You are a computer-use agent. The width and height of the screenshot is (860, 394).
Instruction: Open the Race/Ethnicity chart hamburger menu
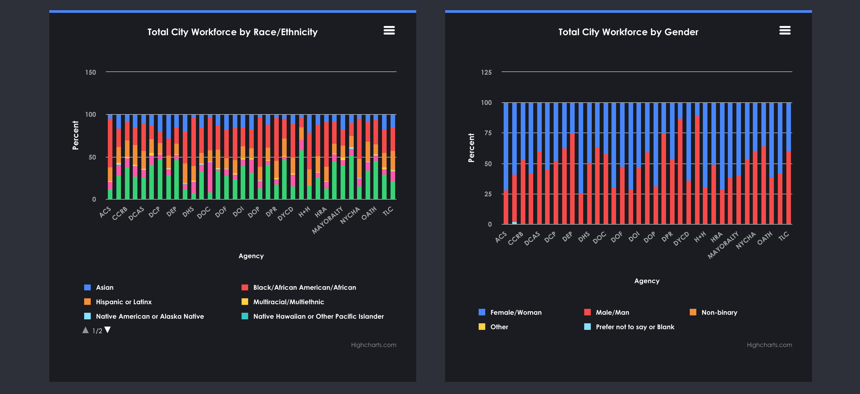389,30
